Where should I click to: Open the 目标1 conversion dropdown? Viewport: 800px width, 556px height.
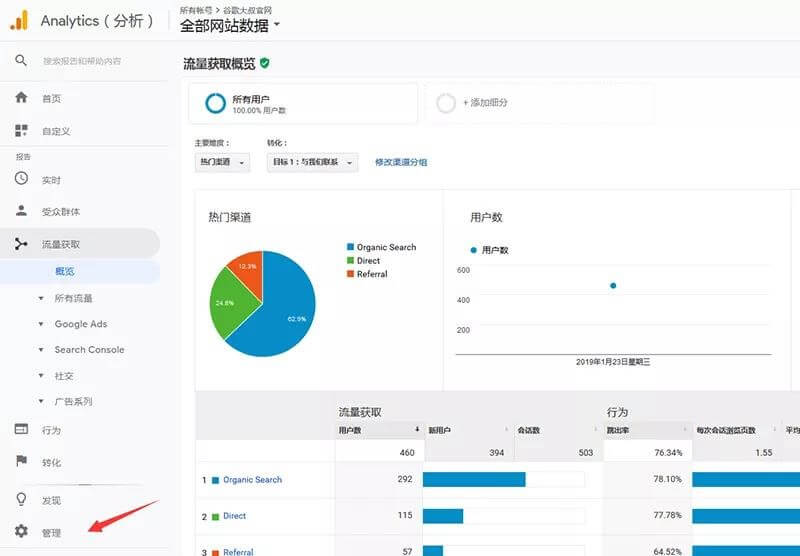(312, 162)
